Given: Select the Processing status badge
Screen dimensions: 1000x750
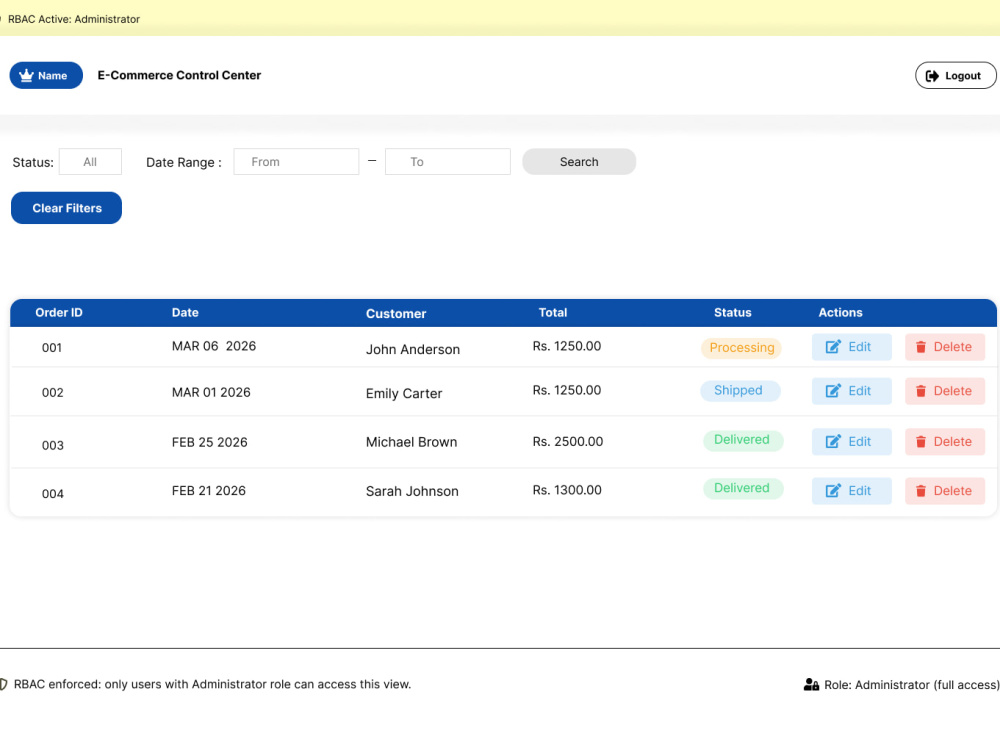Looking at the screenshot, I should coord(742,348).
